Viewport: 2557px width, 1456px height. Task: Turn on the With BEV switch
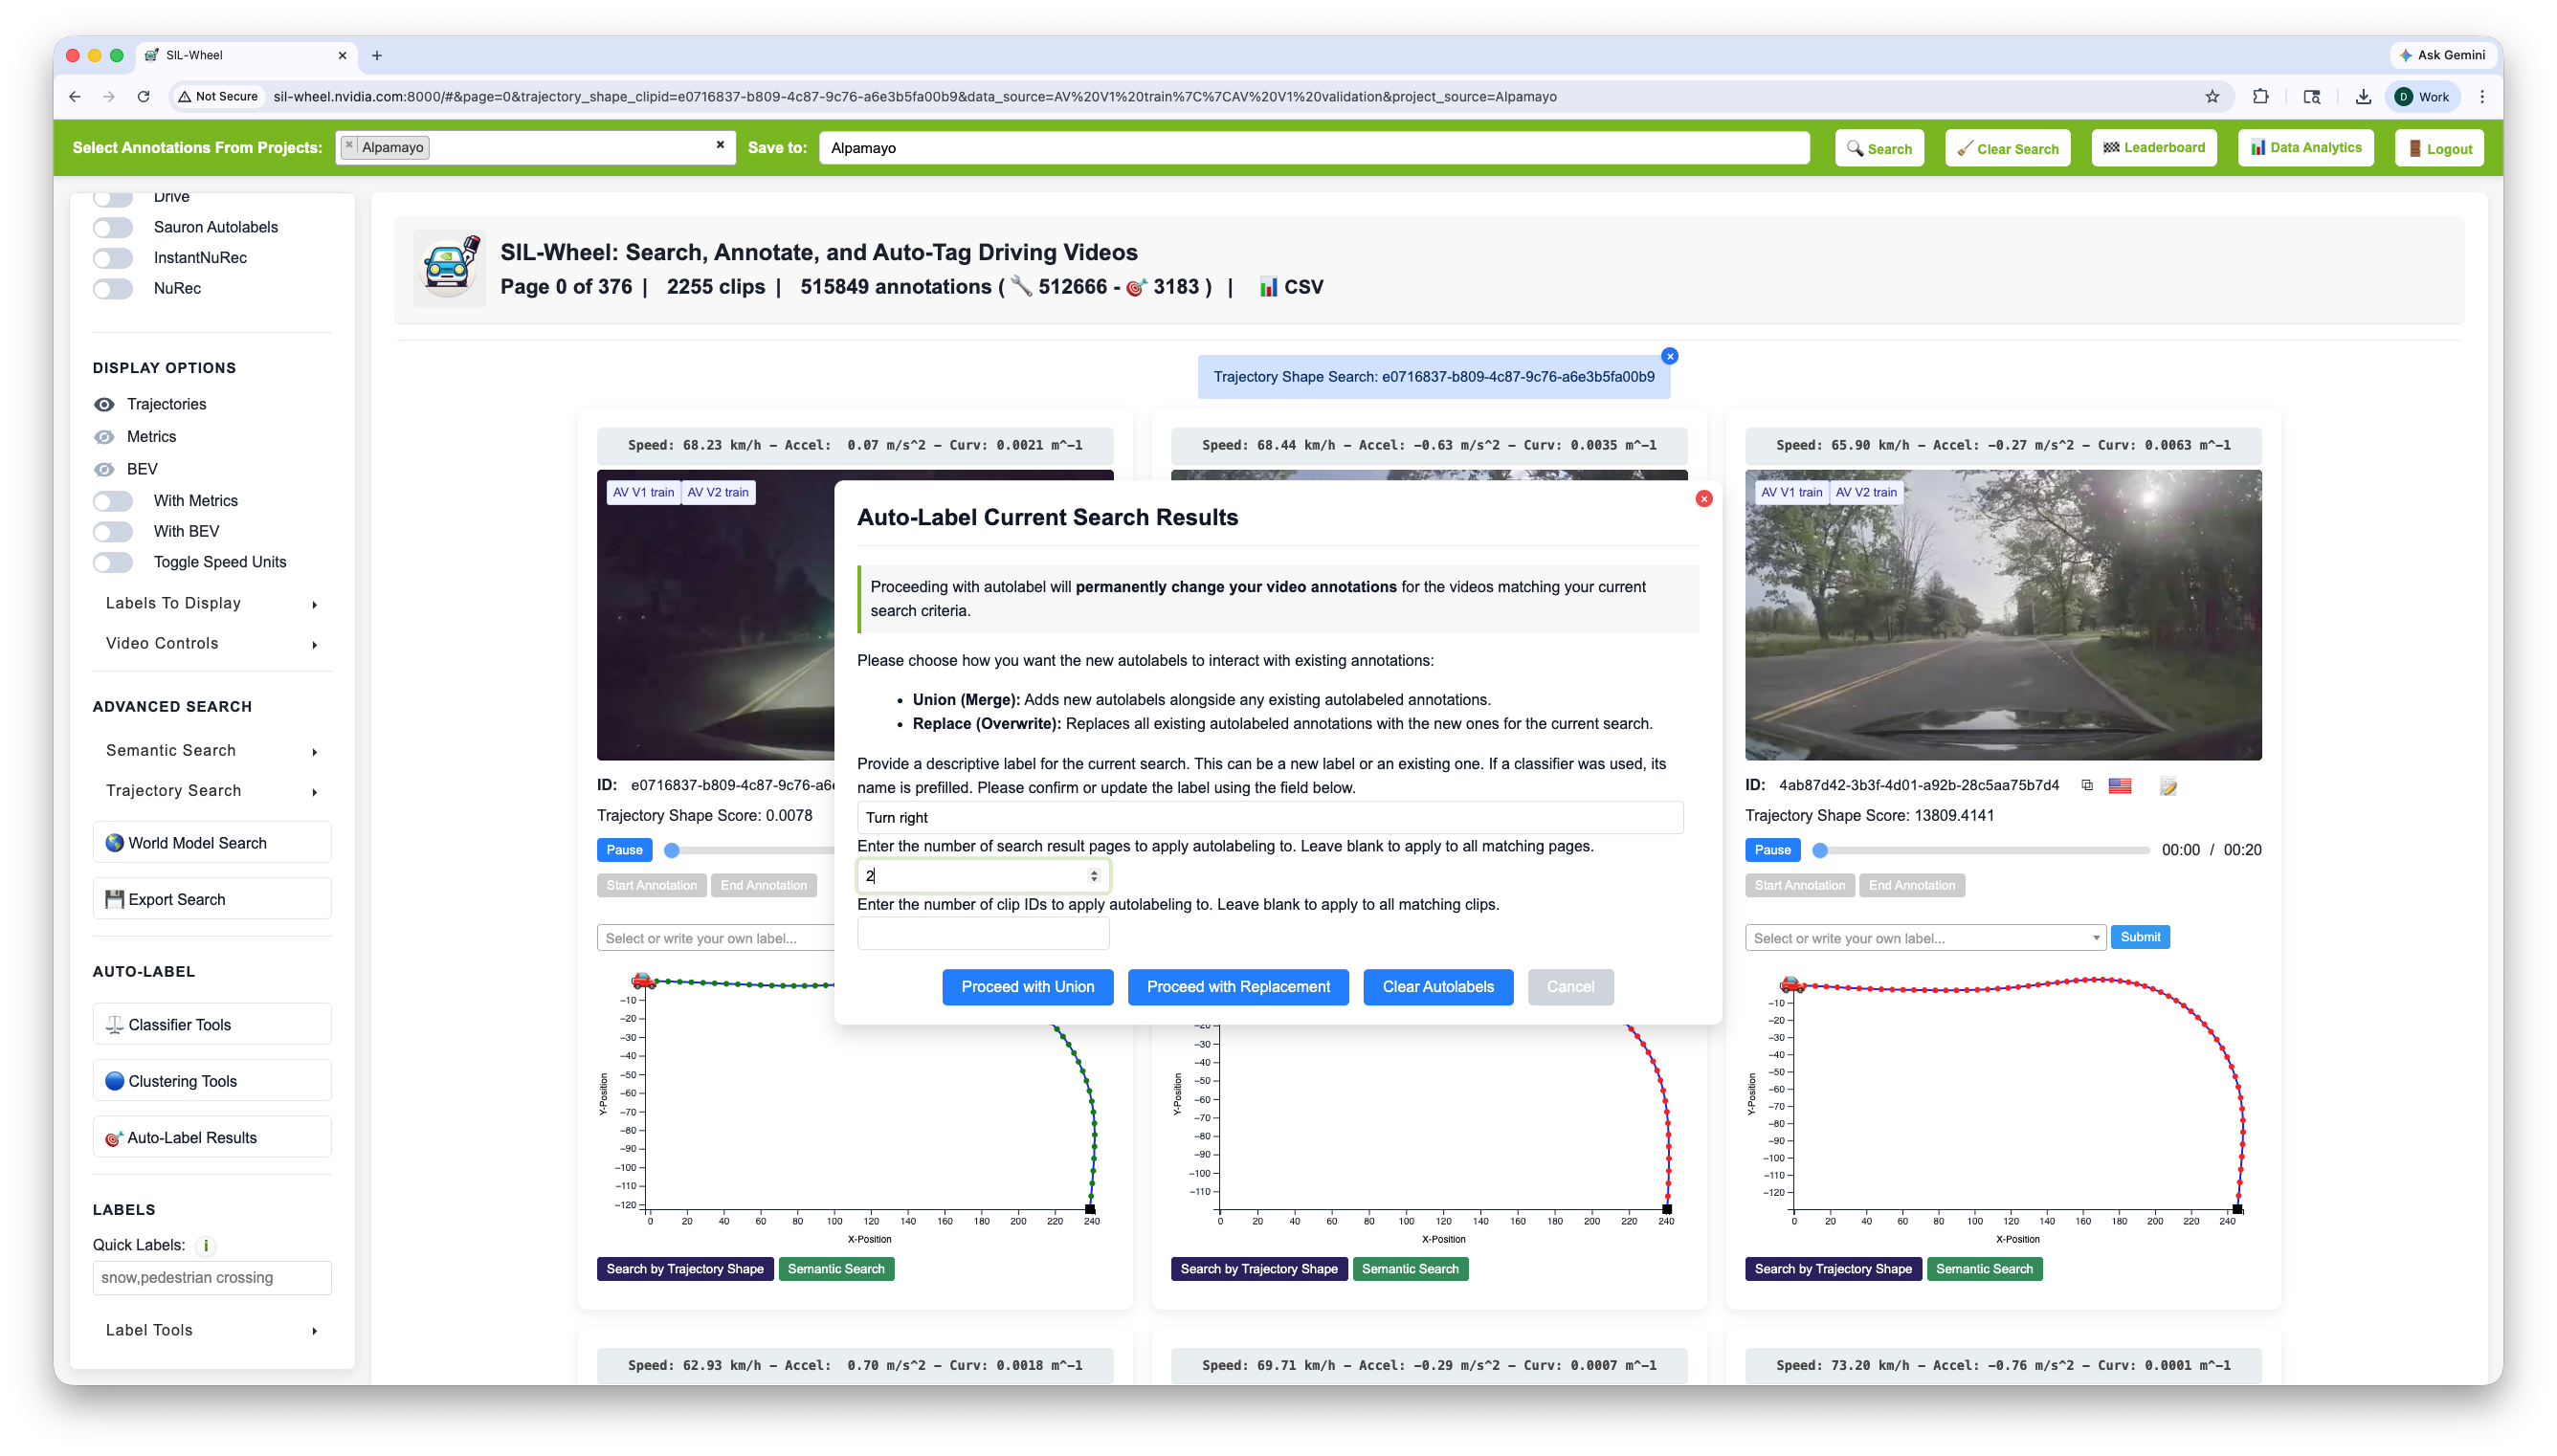click(113, 532)
